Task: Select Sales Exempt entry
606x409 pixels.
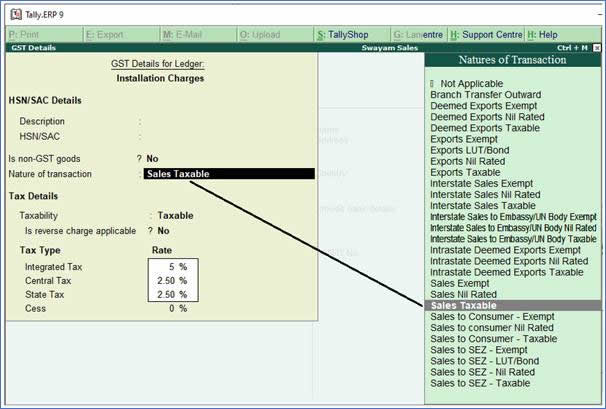Action: [x=460, y=283]
